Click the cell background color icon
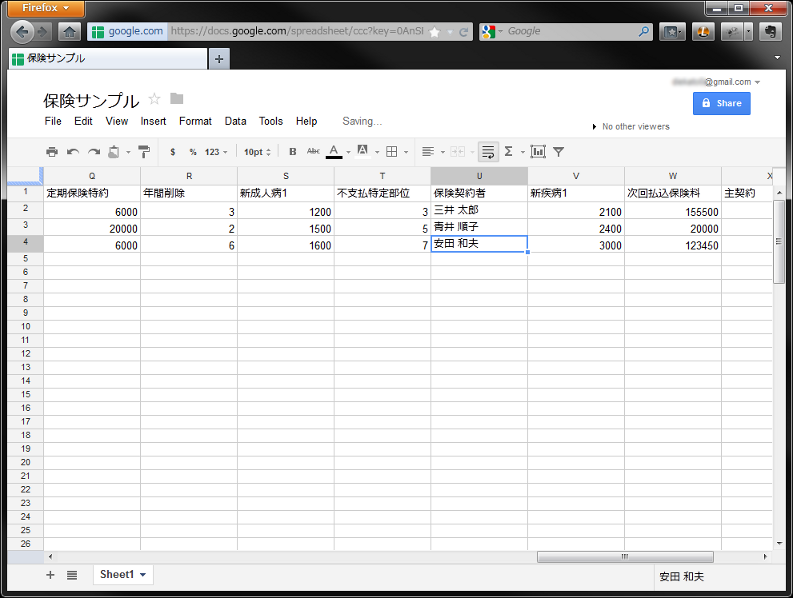 click(363, 151)
